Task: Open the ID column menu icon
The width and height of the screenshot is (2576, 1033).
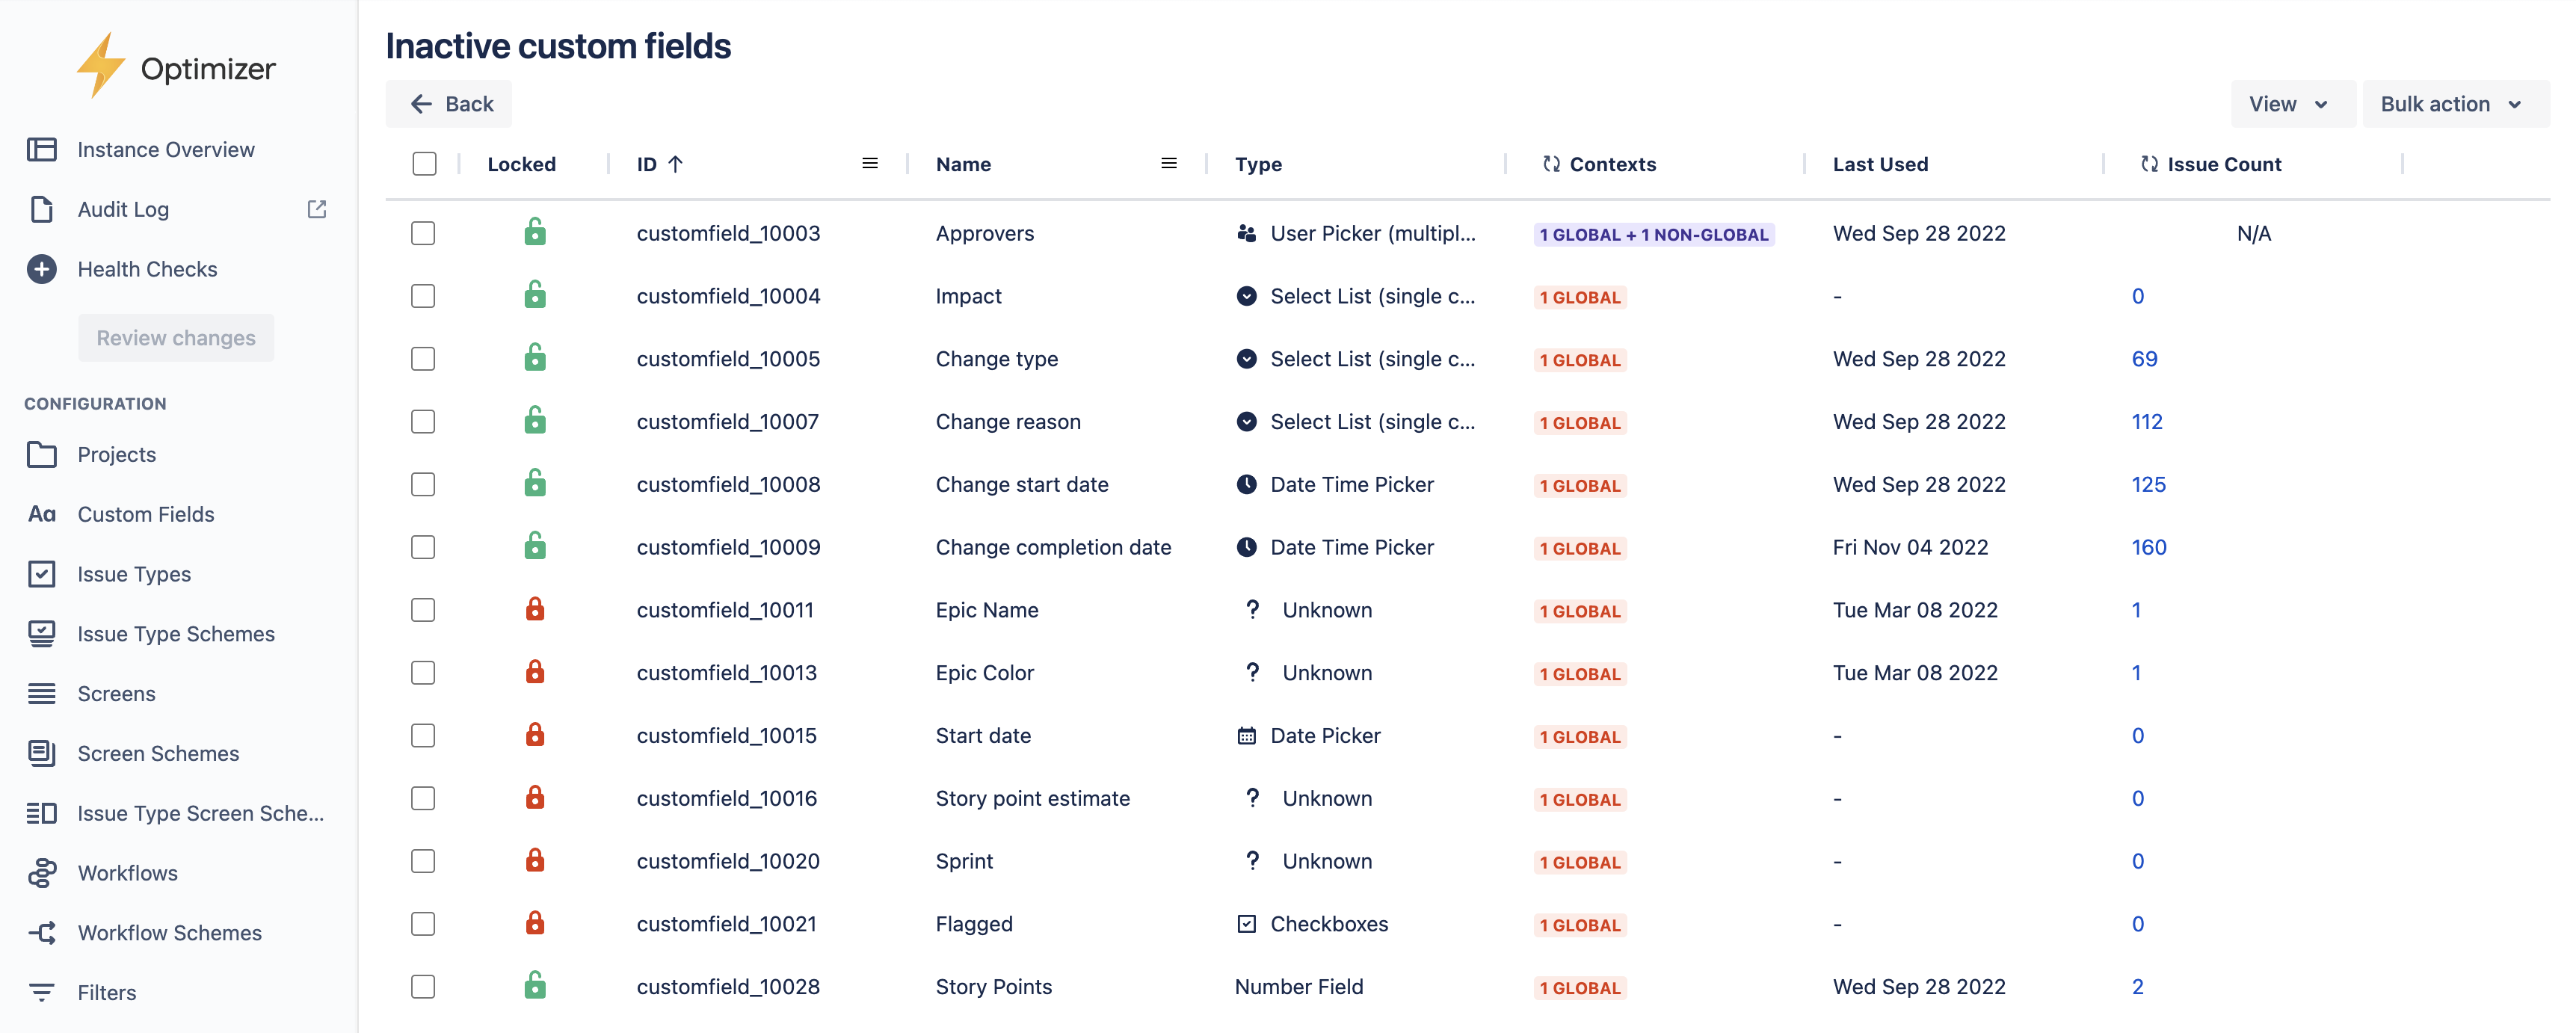Action: click(870, 163)
